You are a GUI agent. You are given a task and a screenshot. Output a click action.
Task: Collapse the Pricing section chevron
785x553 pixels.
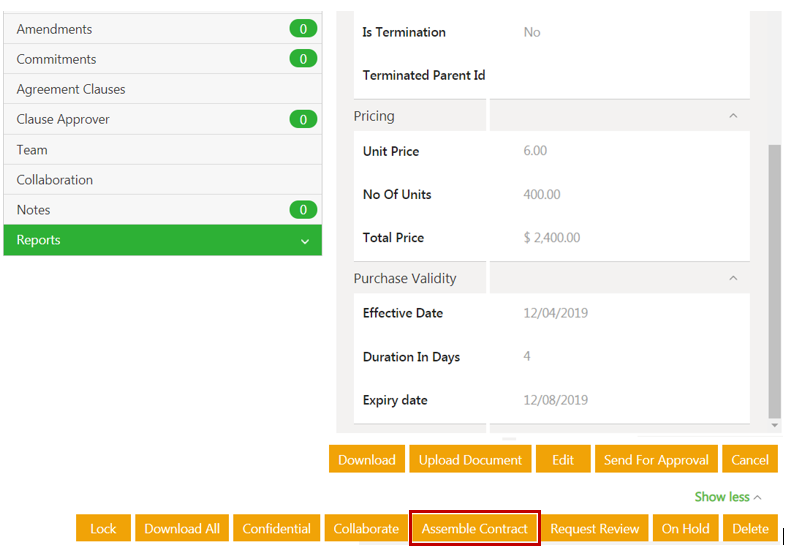point(733,116)
